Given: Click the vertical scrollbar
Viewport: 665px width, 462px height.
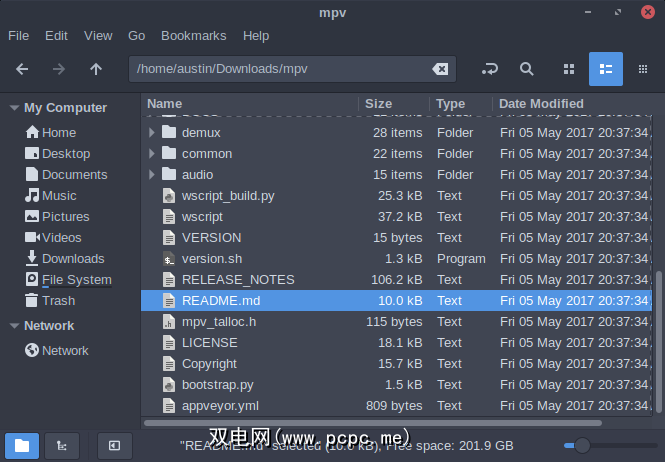Looking at the screenshot, I should coord(658,342).
